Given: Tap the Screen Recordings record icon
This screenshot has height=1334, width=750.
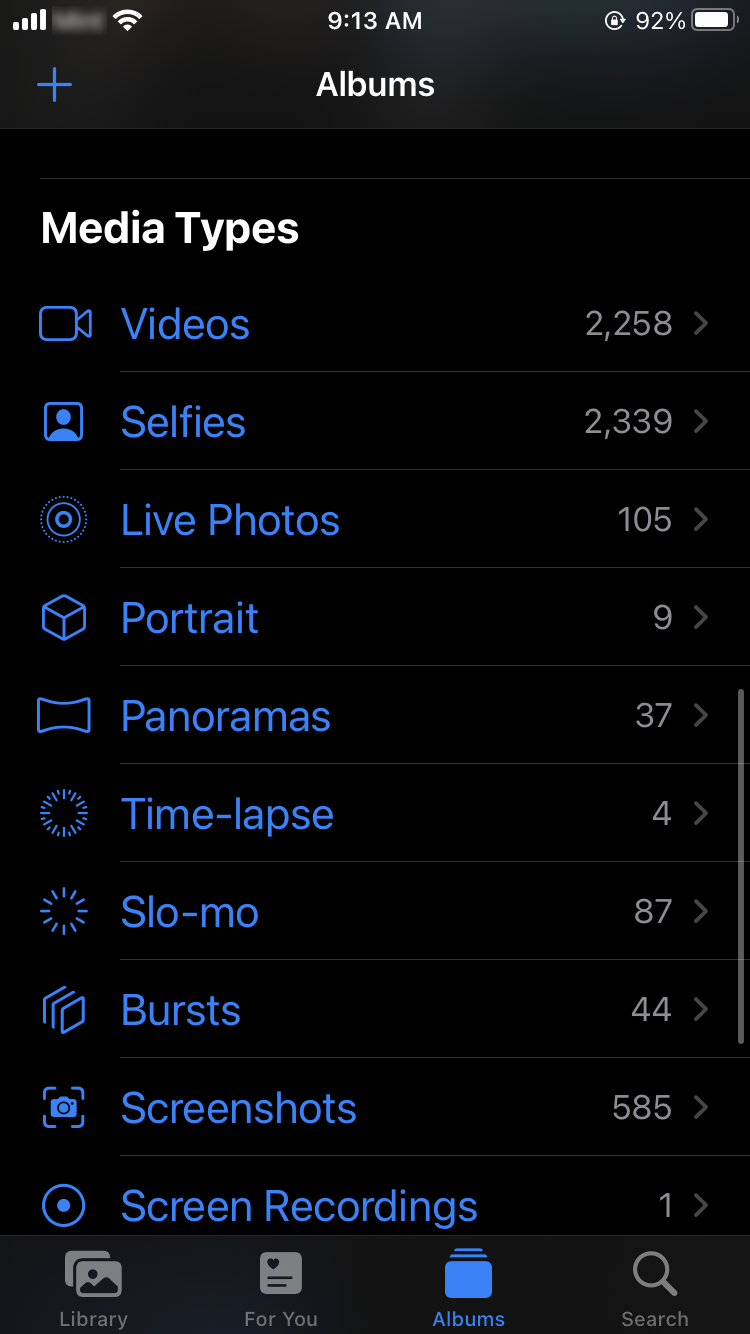Looking at the screenshot, I should 64,1206.
